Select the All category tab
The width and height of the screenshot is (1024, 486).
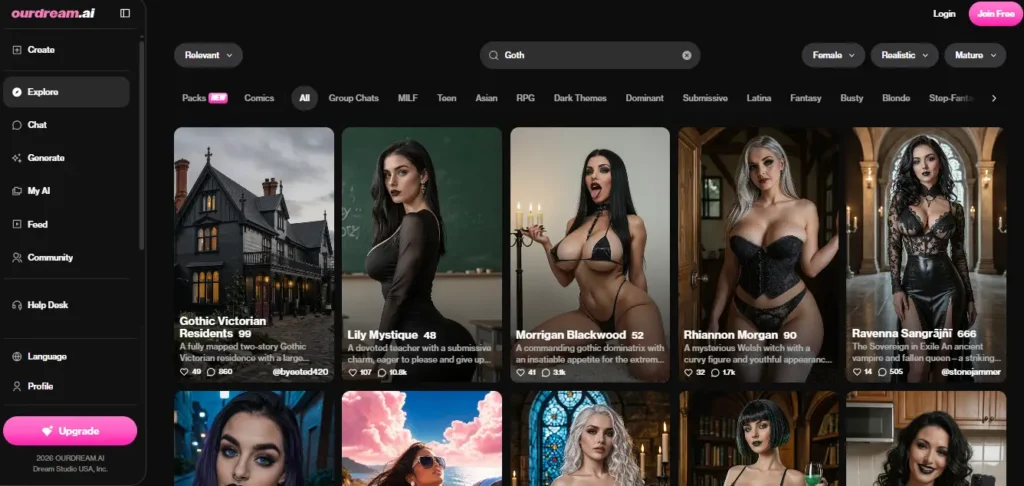coord(304,98)
